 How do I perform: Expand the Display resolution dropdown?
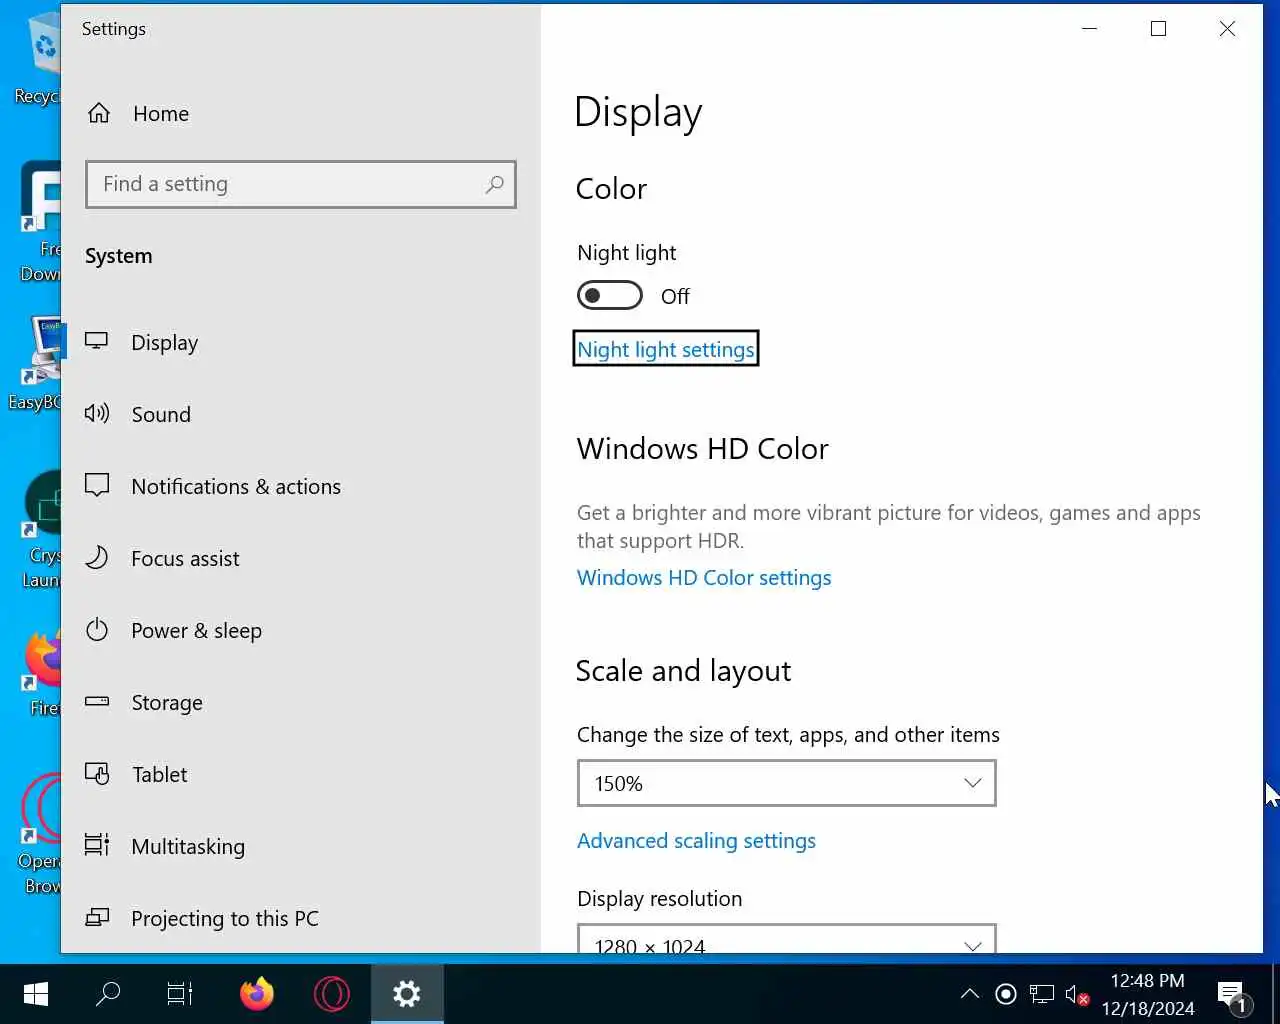(x=787, y=939)
